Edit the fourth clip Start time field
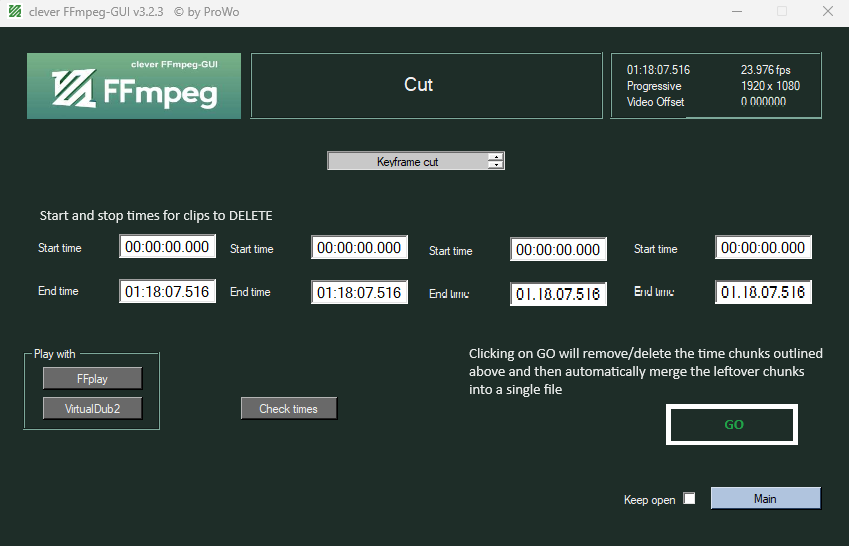 click(763, 248)
